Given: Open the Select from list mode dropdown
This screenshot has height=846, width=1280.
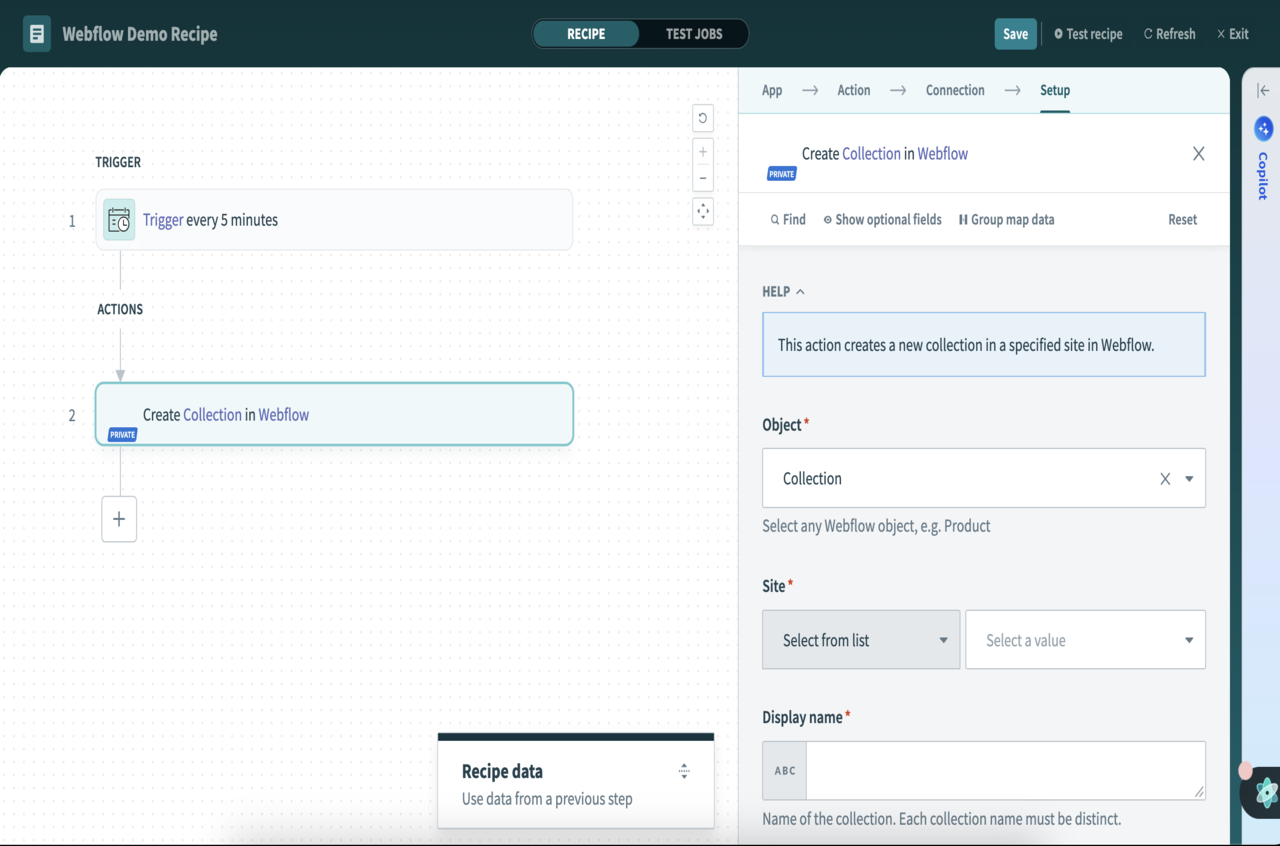Looking at the screenshot, I should pos(861,640).
